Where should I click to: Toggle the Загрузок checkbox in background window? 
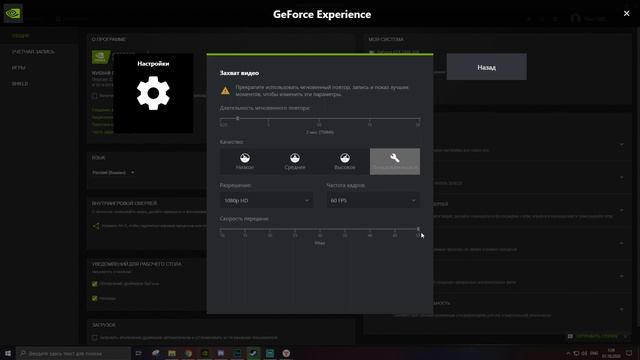tap(95, 338)
